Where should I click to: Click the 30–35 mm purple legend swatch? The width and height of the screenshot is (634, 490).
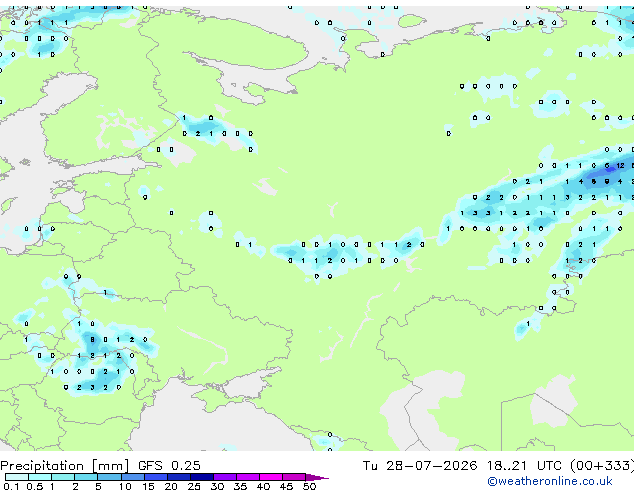(x=224, y=477)
